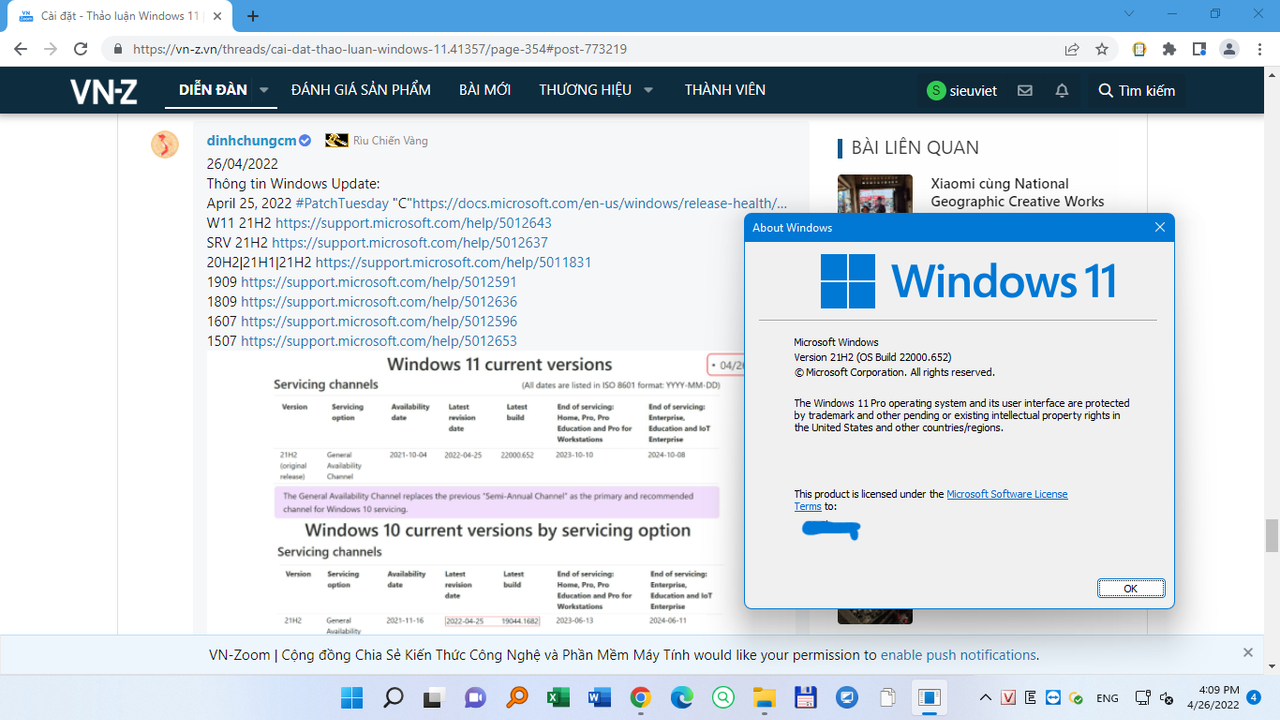This screenshot has width=1280, height=720.
Task: Open a new browser tab
Action: [x=253, y=16]
